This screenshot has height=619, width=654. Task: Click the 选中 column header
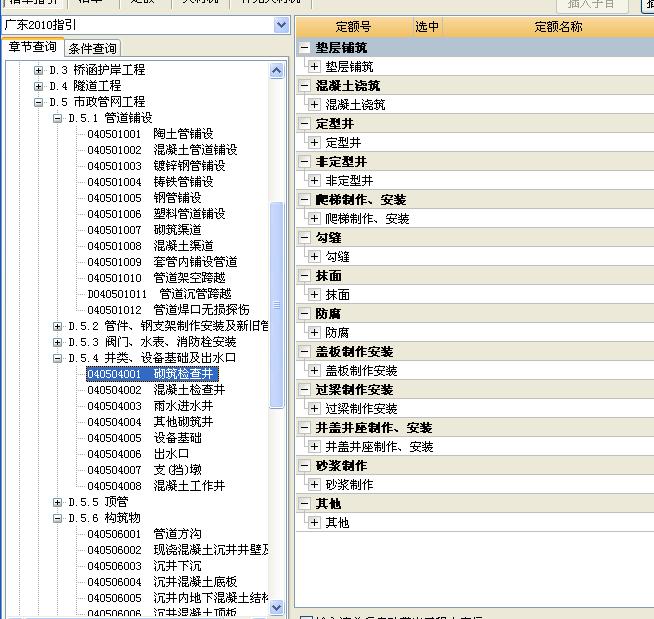point(427,27)
